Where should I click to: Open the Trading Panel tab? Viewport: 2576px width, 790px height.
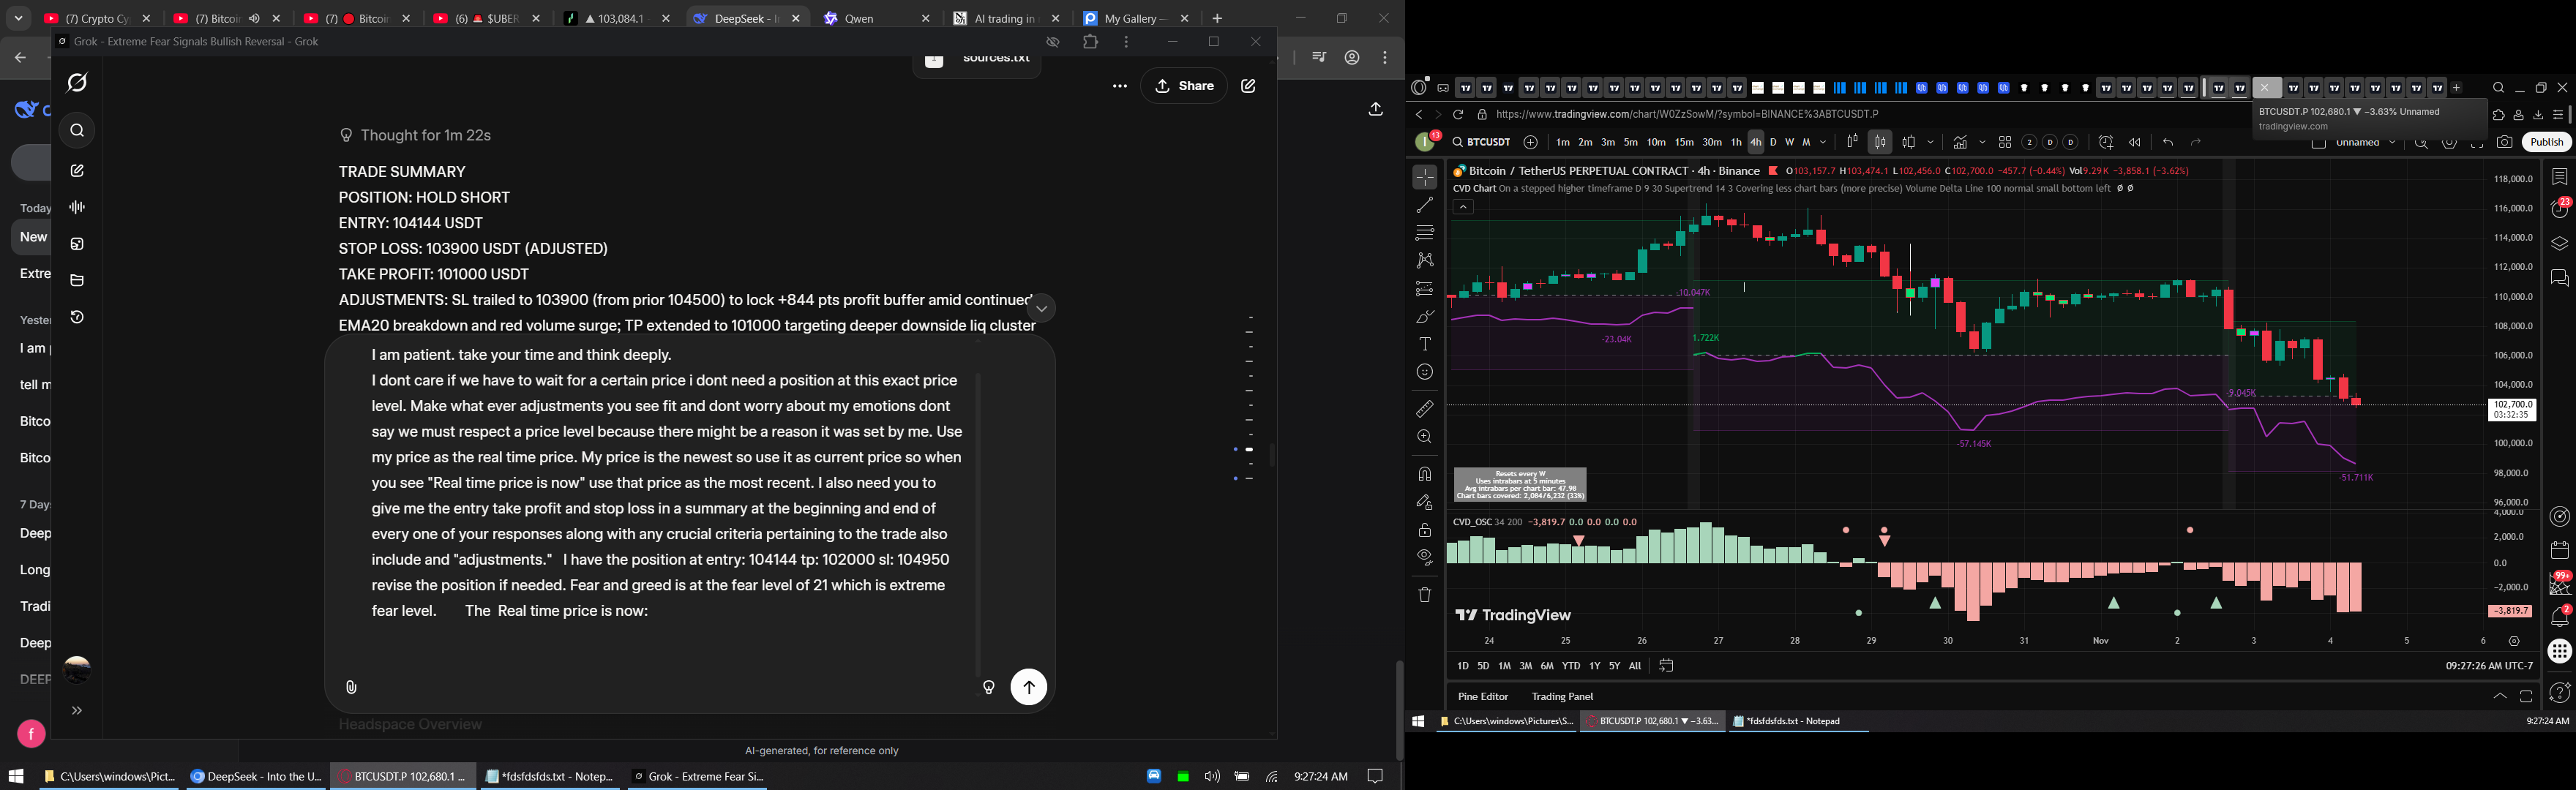pyautogui.click(x=1562, y=696)
